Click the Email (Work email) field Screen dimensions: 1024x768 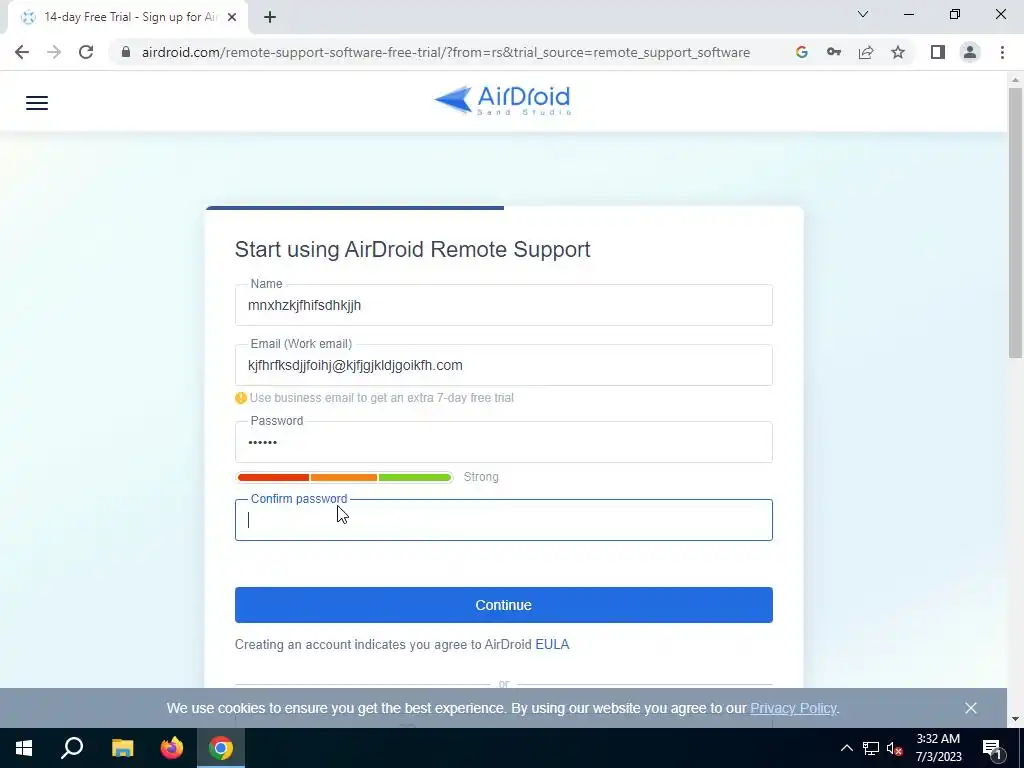[x=504, y=365]
